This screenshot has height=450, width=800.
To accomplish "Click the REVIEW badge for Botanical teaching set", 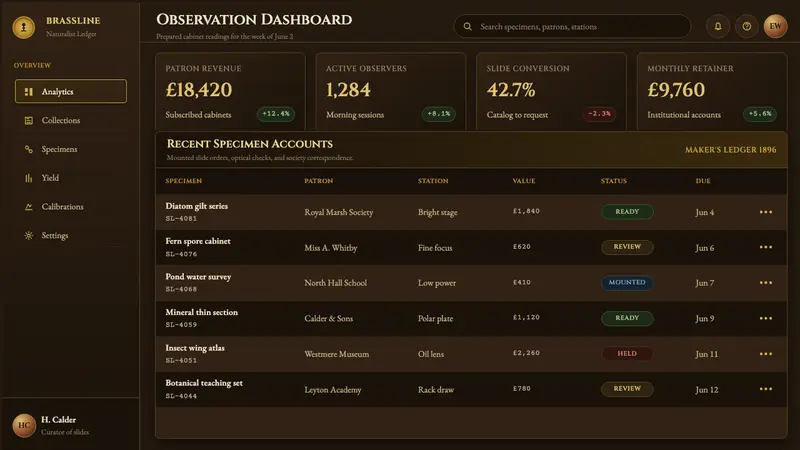I will point(627,389).
